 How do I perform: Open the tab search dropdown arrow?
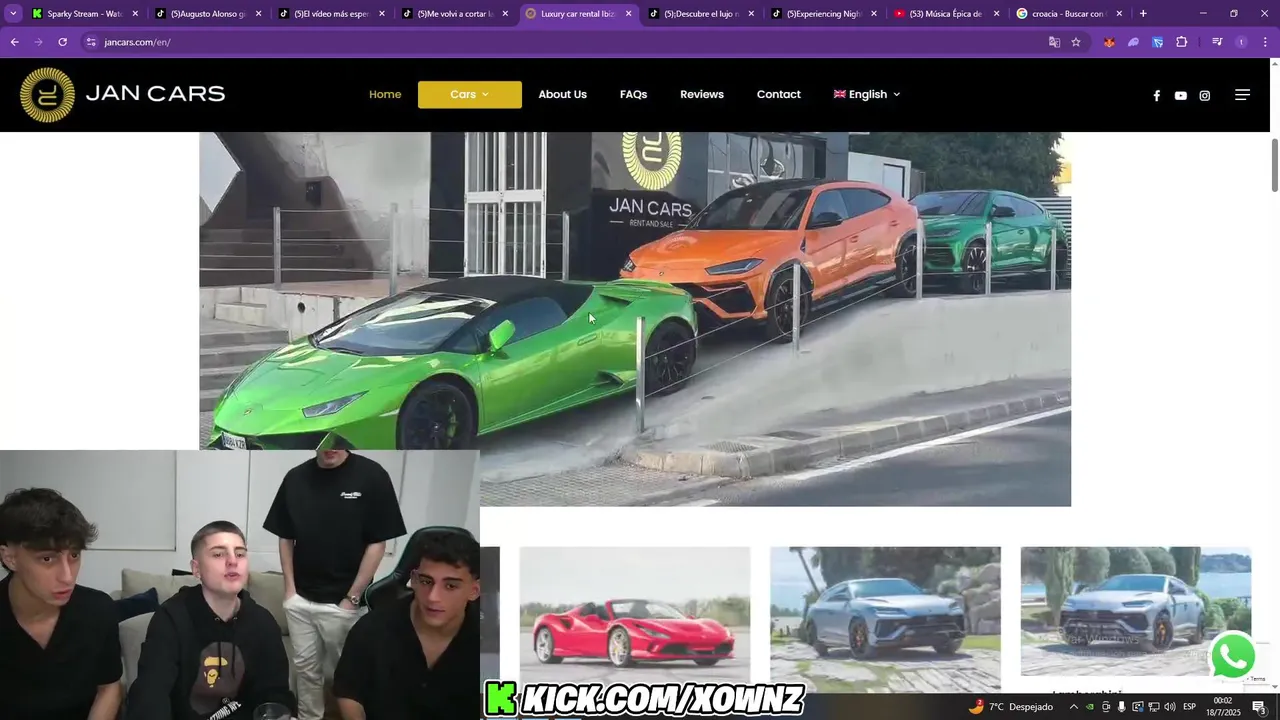tap(13, 14)
